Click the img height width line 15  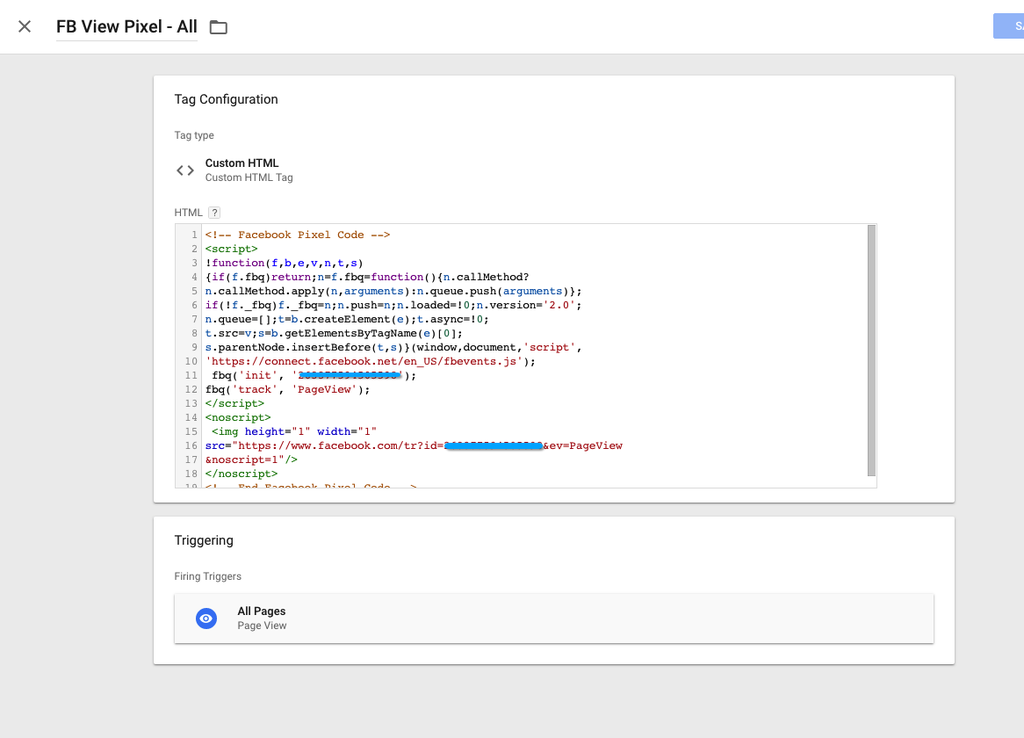pyautogui.click(x=294, y=432)
